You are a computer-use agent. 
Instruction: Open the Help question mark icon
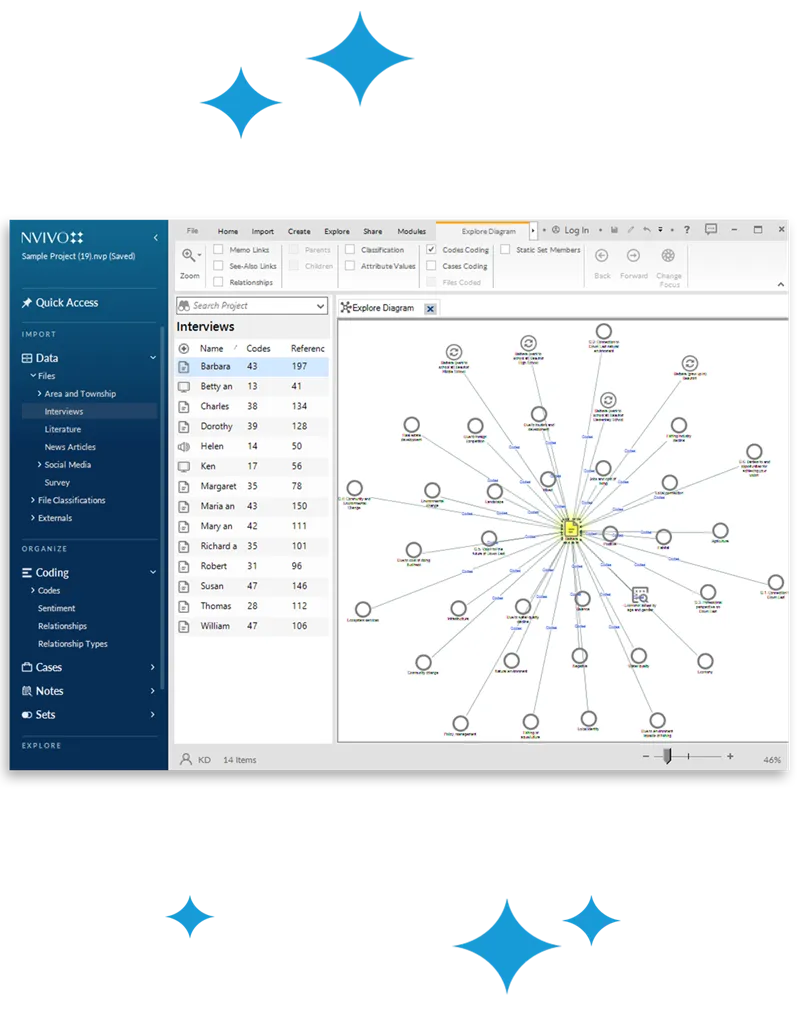click(x=687, y=230)
